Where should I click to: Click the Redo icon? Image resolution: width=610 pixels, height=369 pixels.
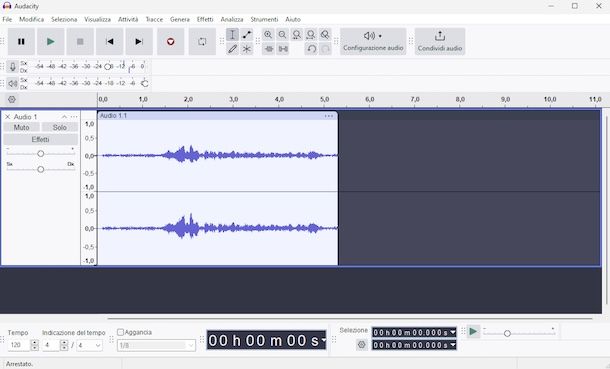click(325, 49)
